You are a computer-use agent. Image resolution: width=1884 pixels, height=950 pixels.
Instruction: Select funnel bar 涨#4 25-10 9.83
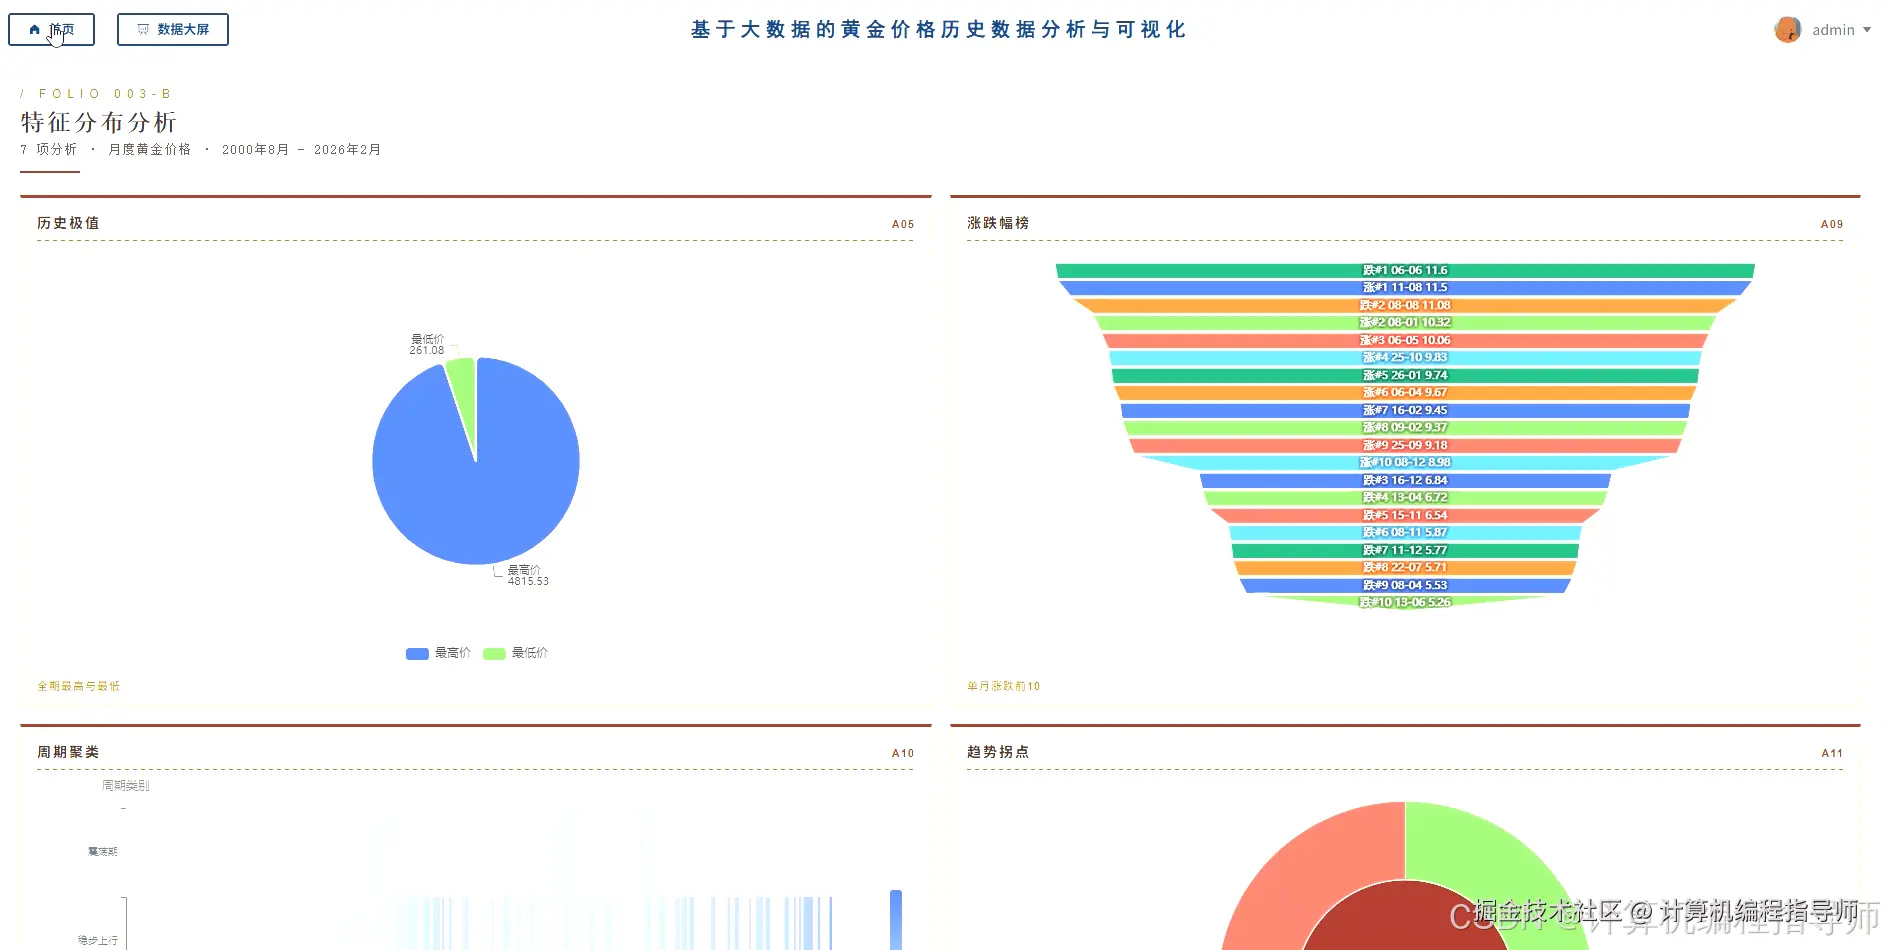pyautogui.click(x=1405, y=358)
